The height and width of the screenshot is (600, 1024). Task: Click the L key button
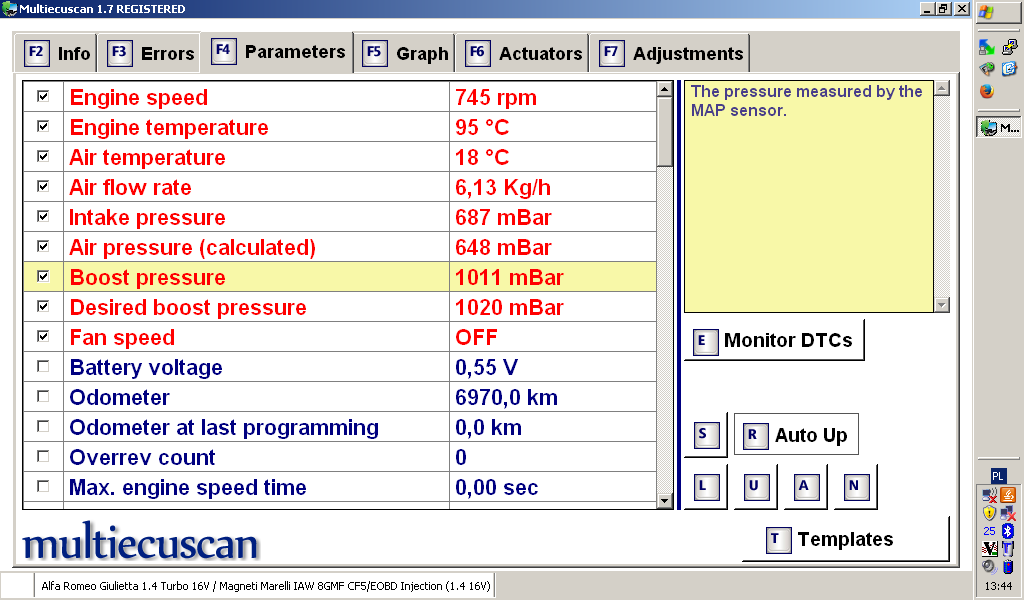(x=705, y=486)
